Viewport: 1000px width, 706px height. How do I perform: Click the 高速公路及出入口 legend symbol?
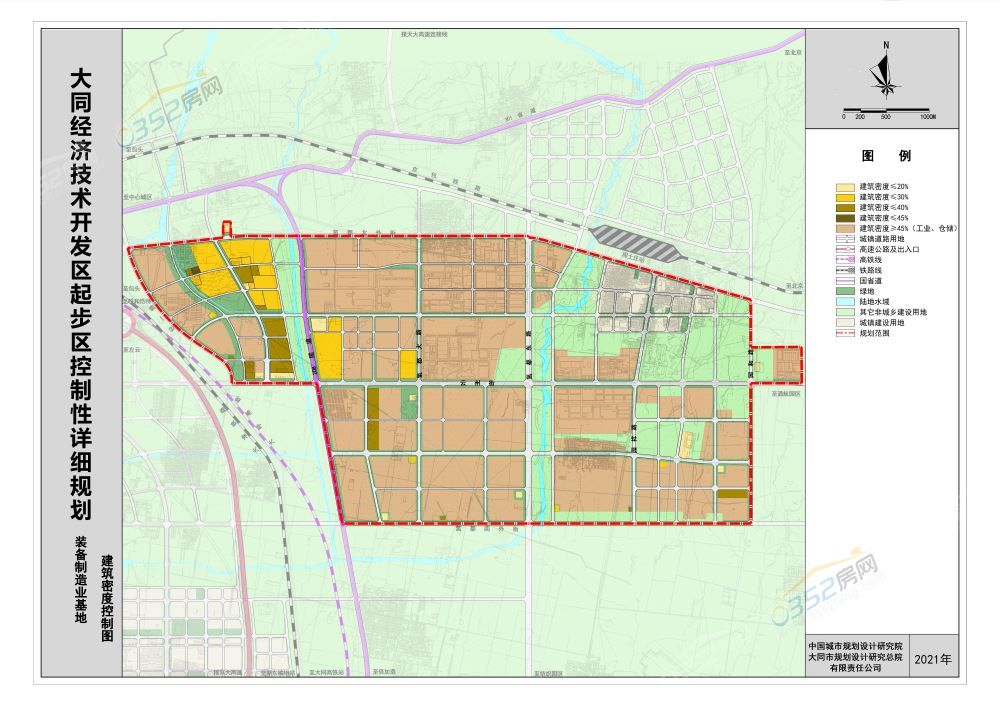coord(845,249)
